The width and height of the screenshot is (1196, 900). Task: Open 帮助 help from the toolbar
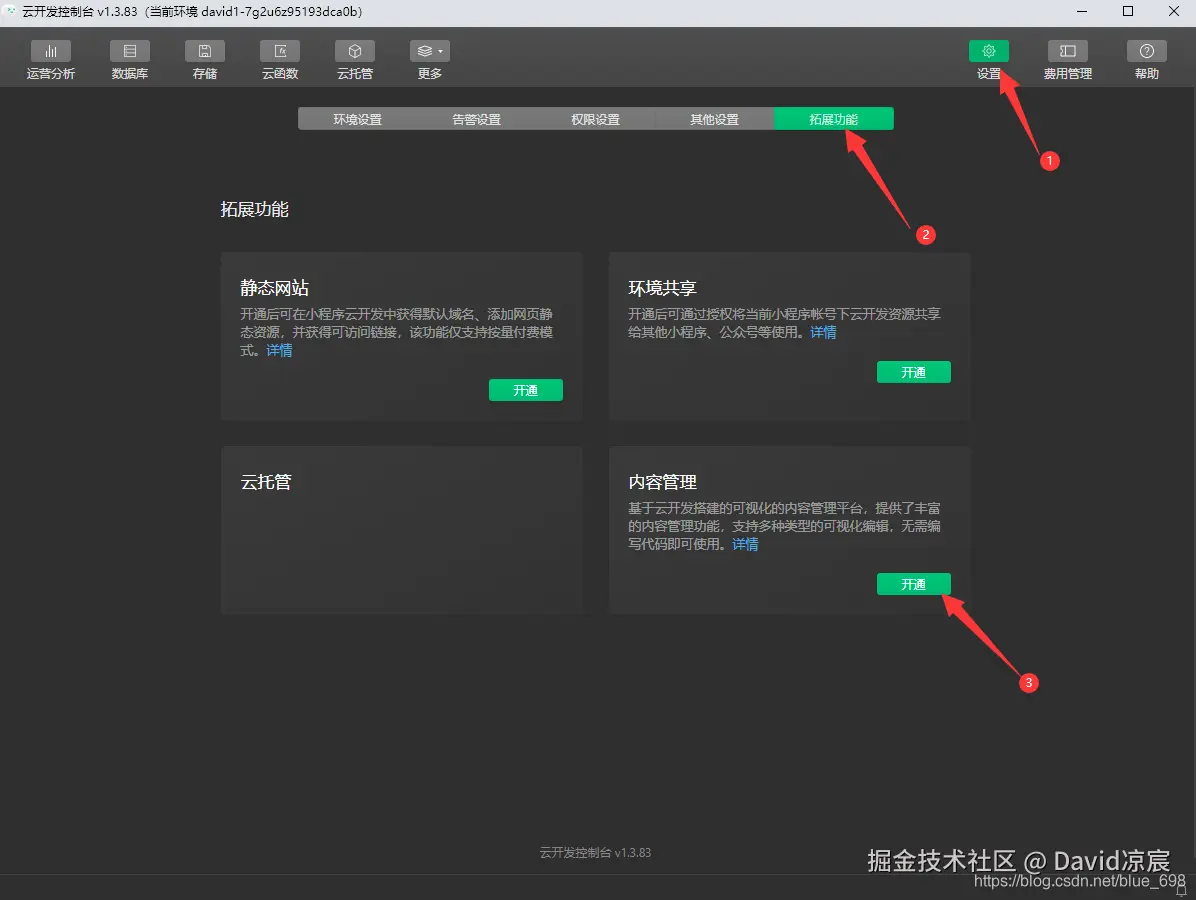[1146, 59]
